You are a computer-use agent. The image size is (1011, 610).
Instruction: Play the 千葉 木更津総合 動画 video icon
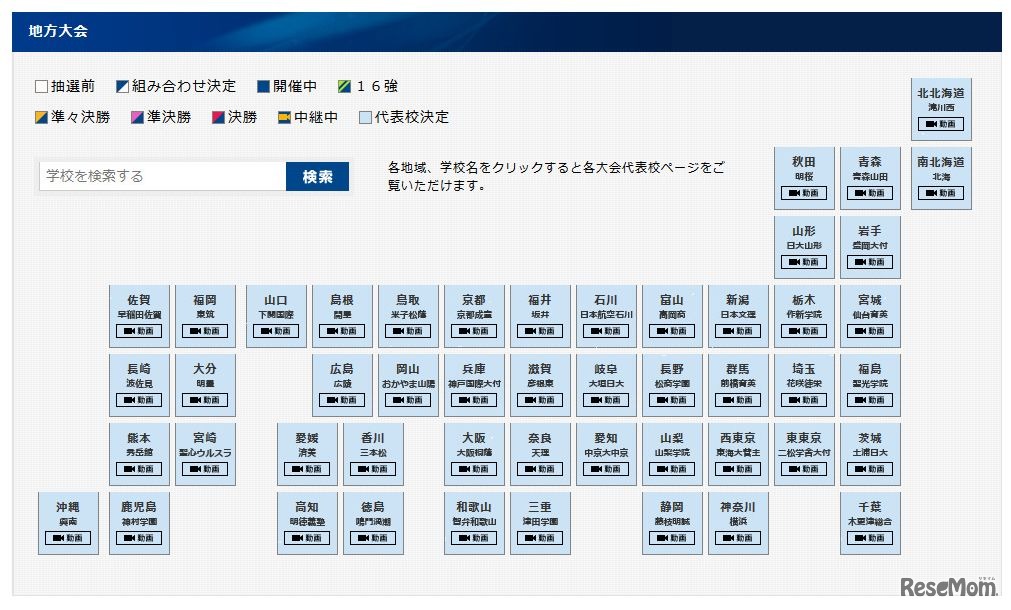870,539
